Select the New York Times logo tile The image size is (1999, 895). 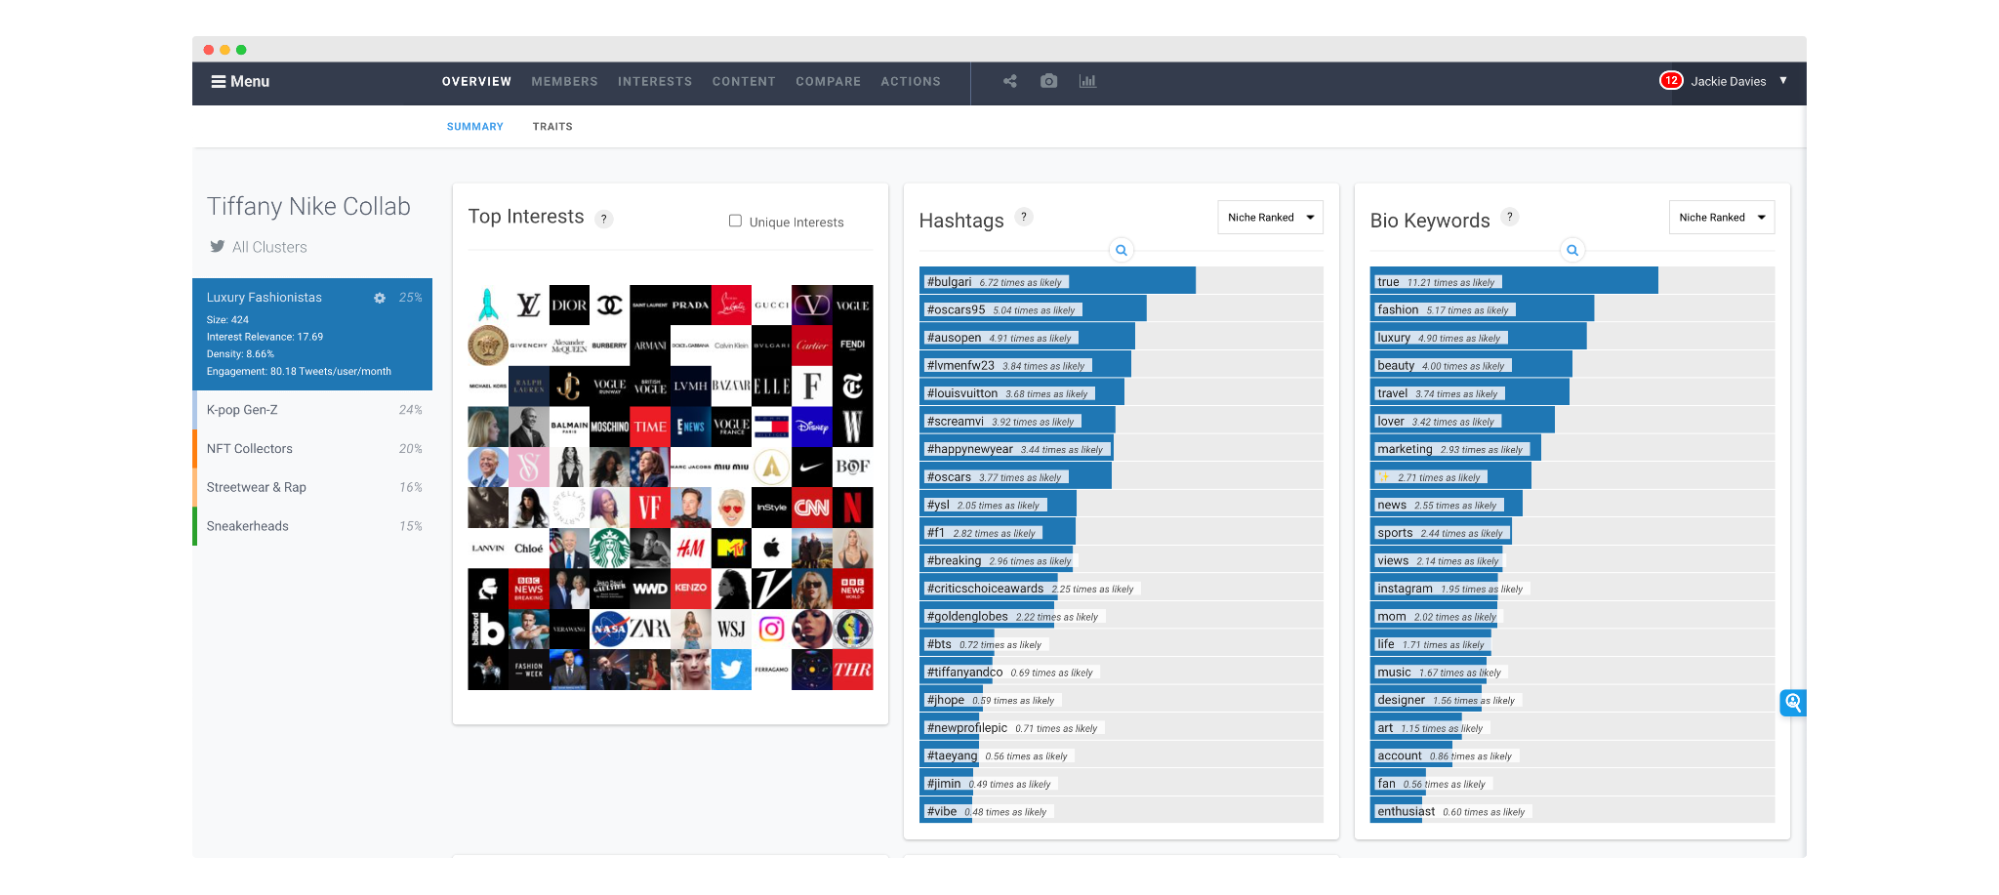tap(852, 386)
